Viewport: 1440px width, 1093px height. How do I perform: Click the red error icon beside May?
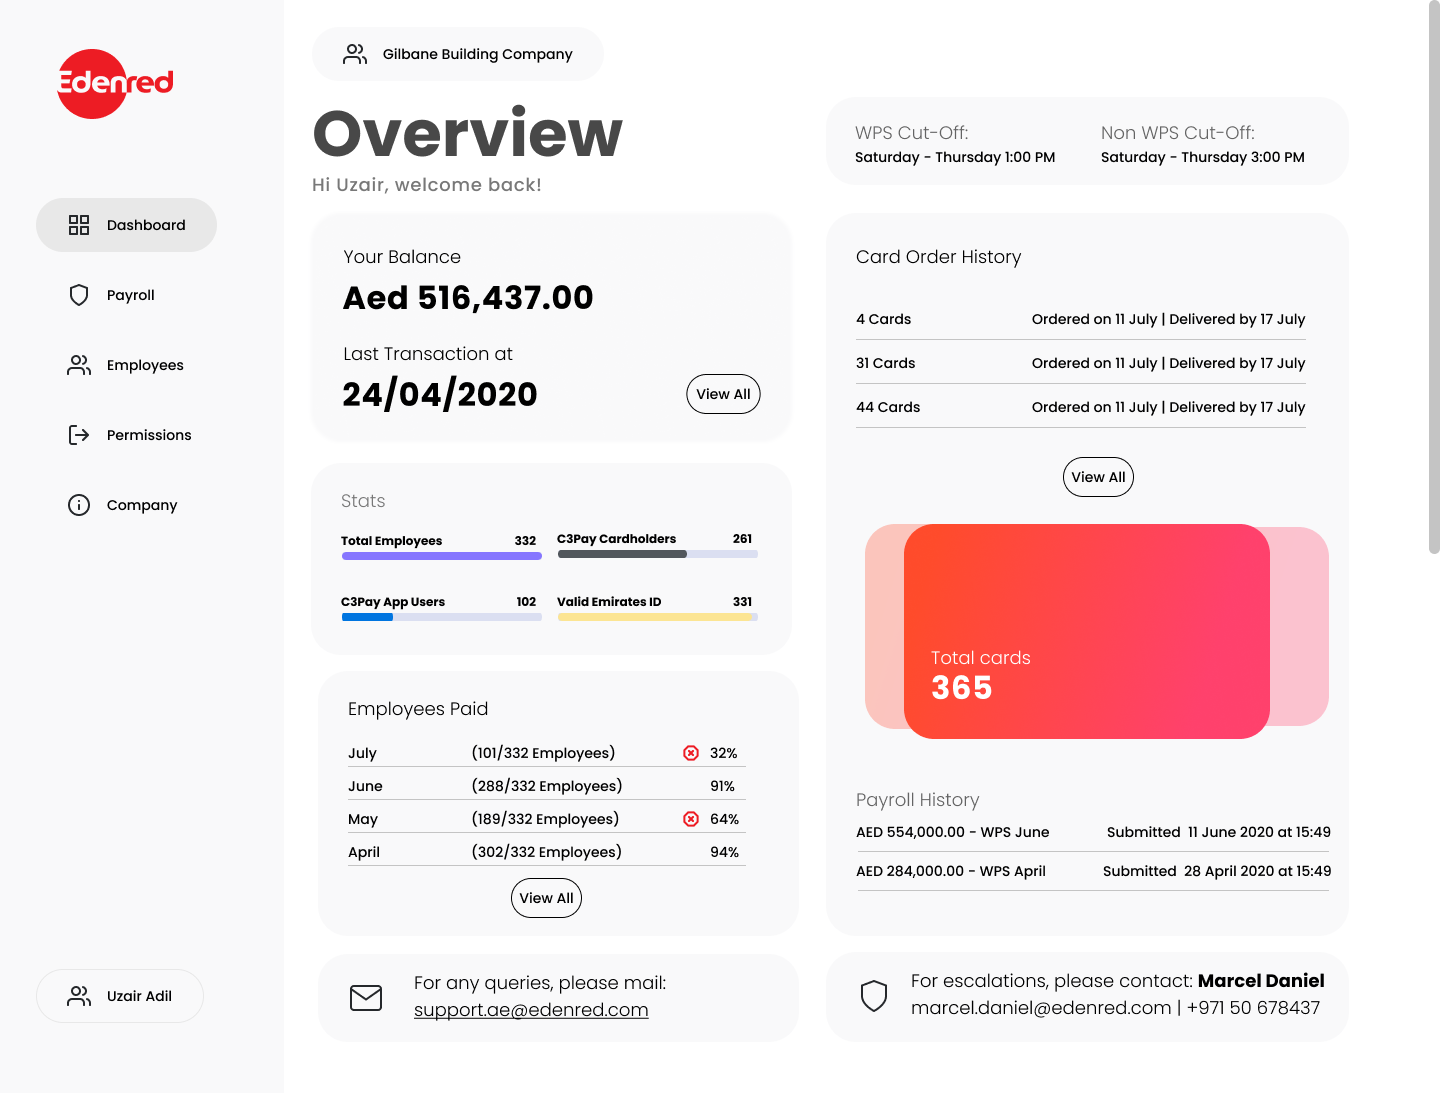coord(691,819)
